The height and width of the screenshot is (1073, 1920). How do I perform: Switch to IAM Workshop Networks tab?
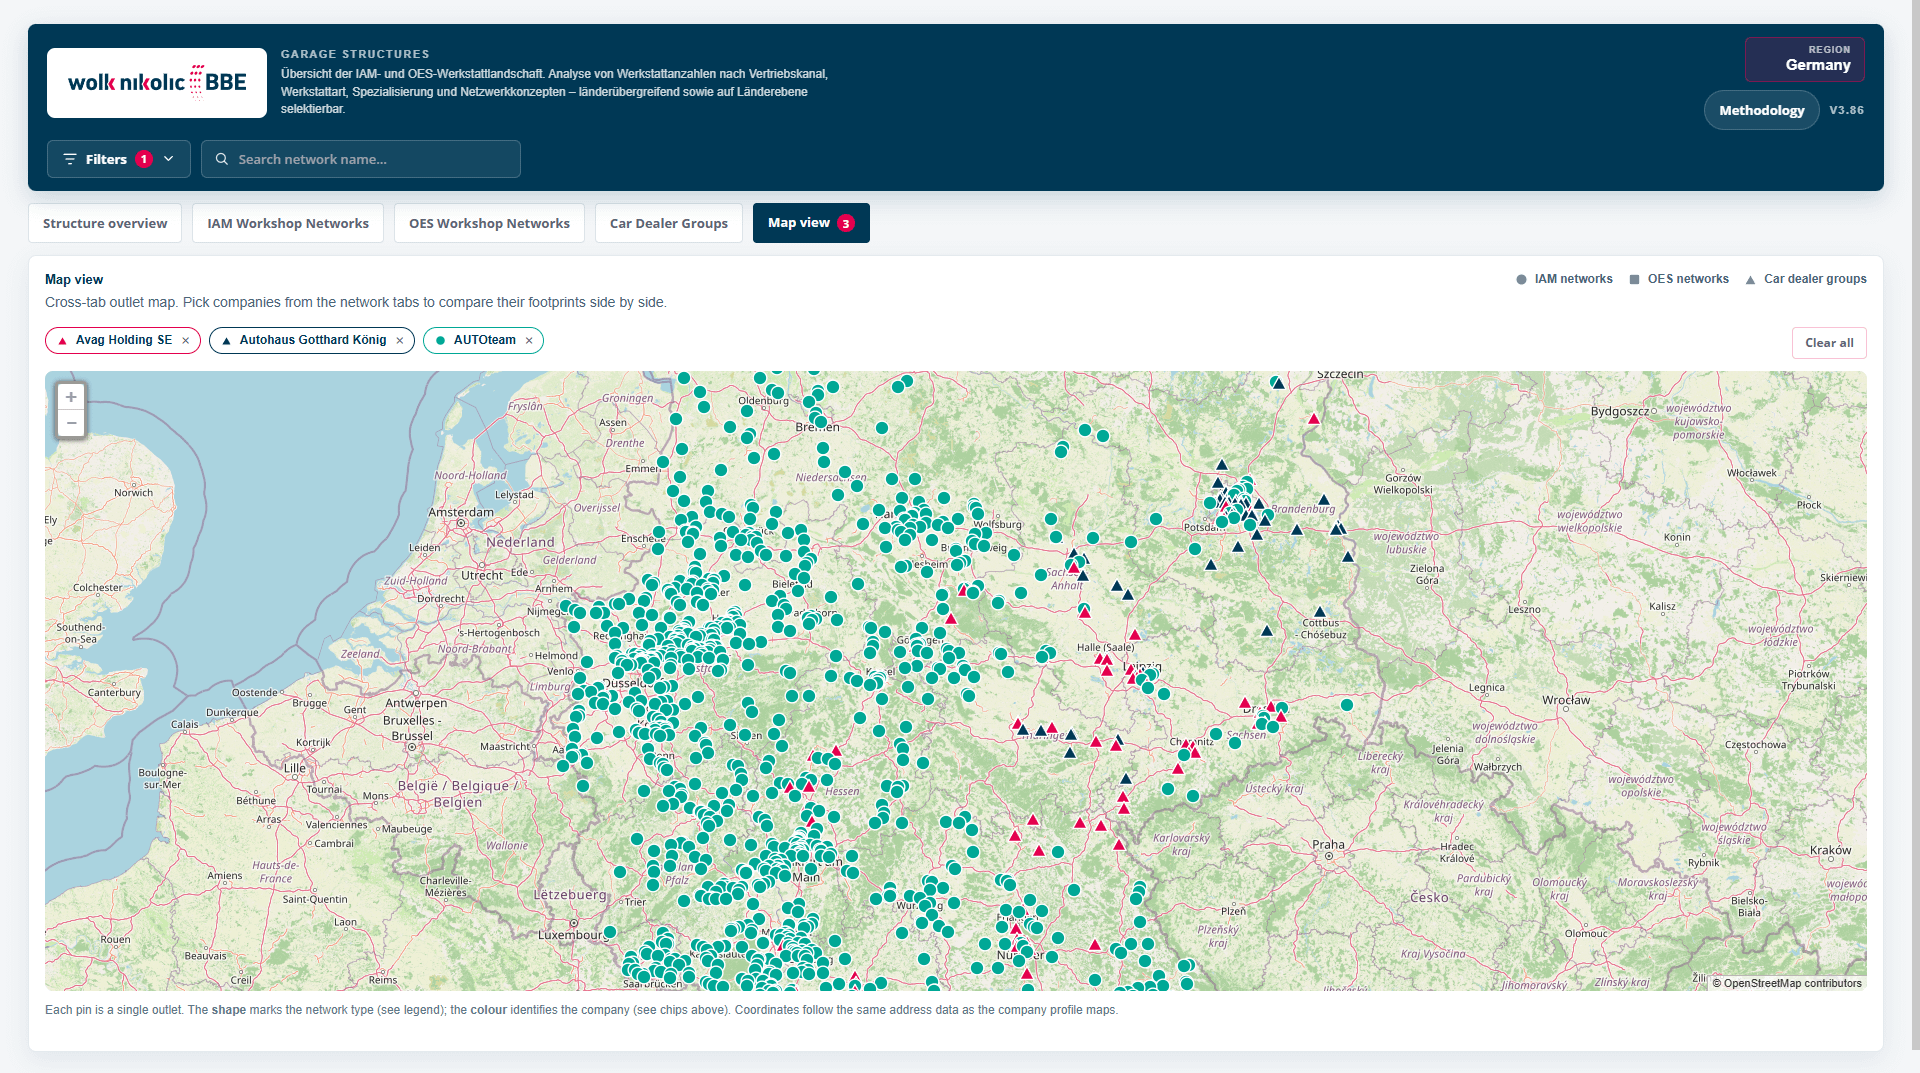click(288, 223)
